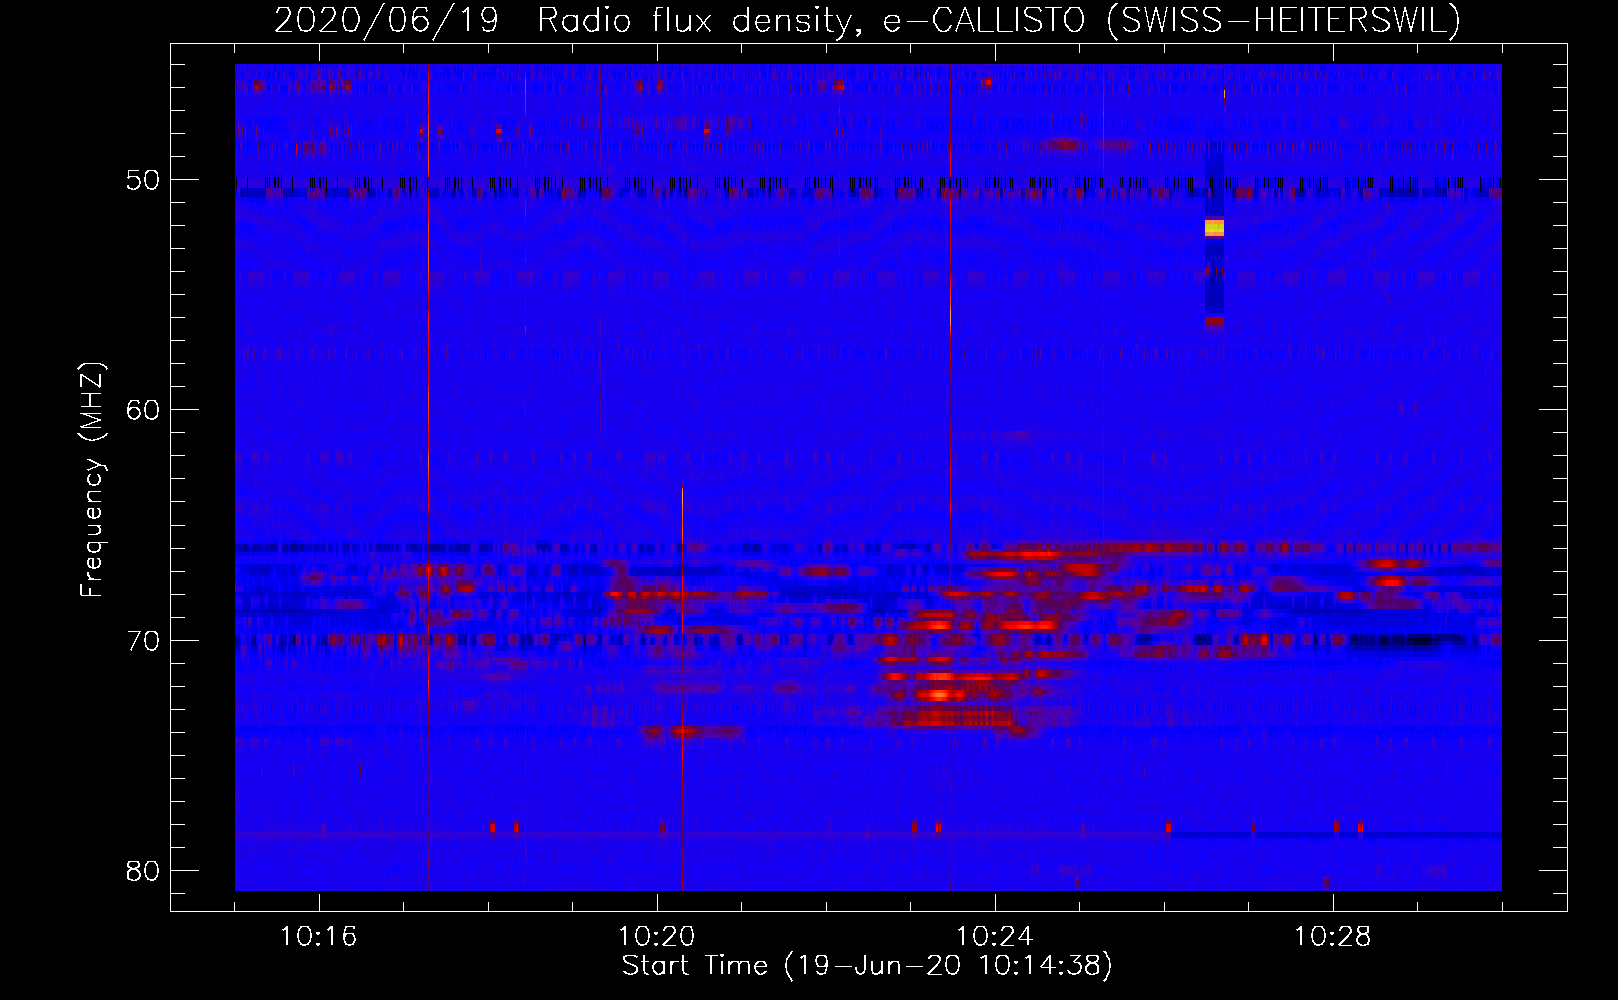
Task: Click the plot title '2020/06/19 Radio flux density'
Action: tap(867, 20)
